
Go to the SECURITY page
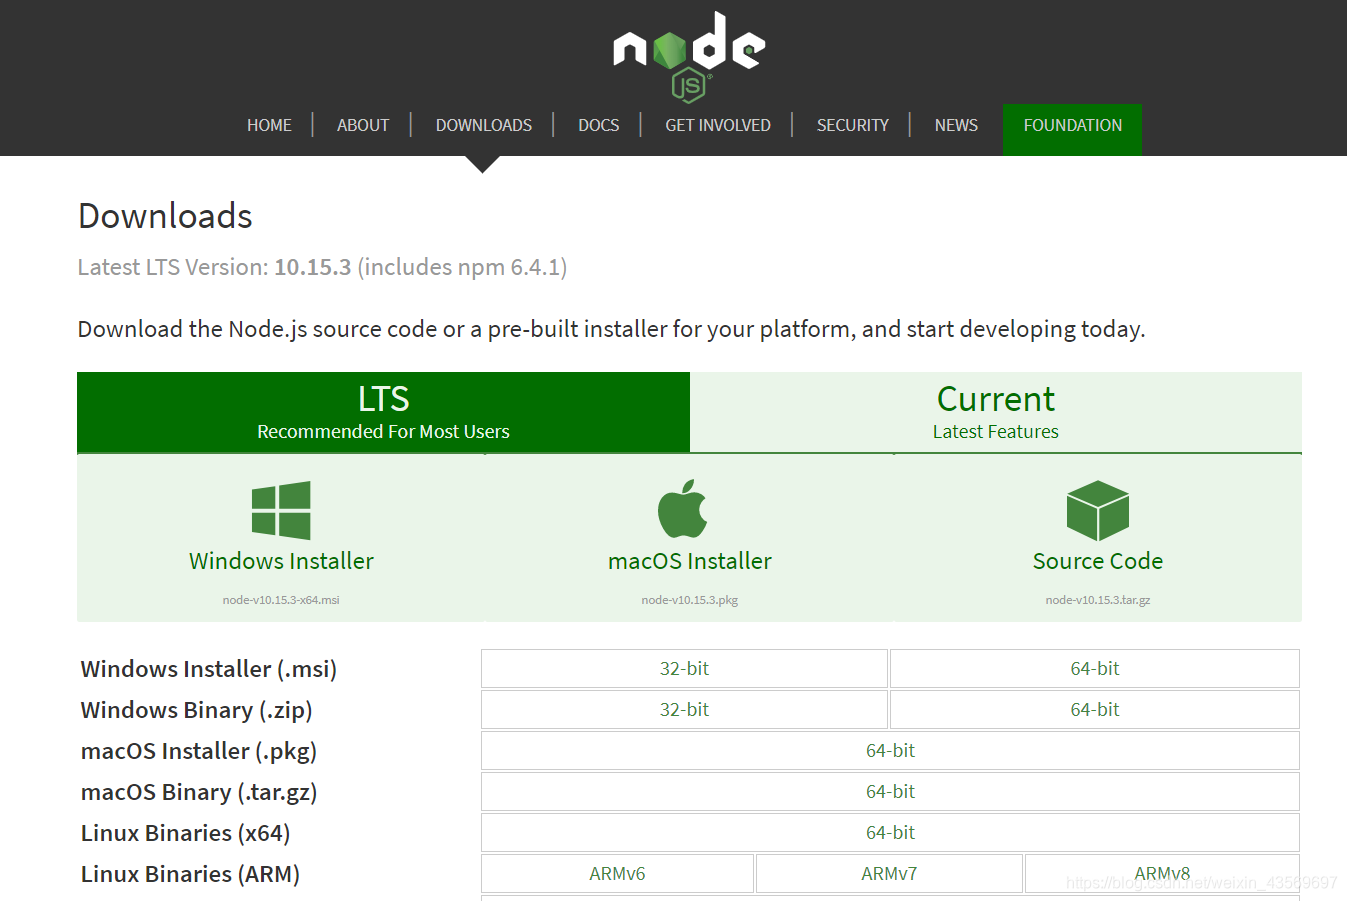853,125
